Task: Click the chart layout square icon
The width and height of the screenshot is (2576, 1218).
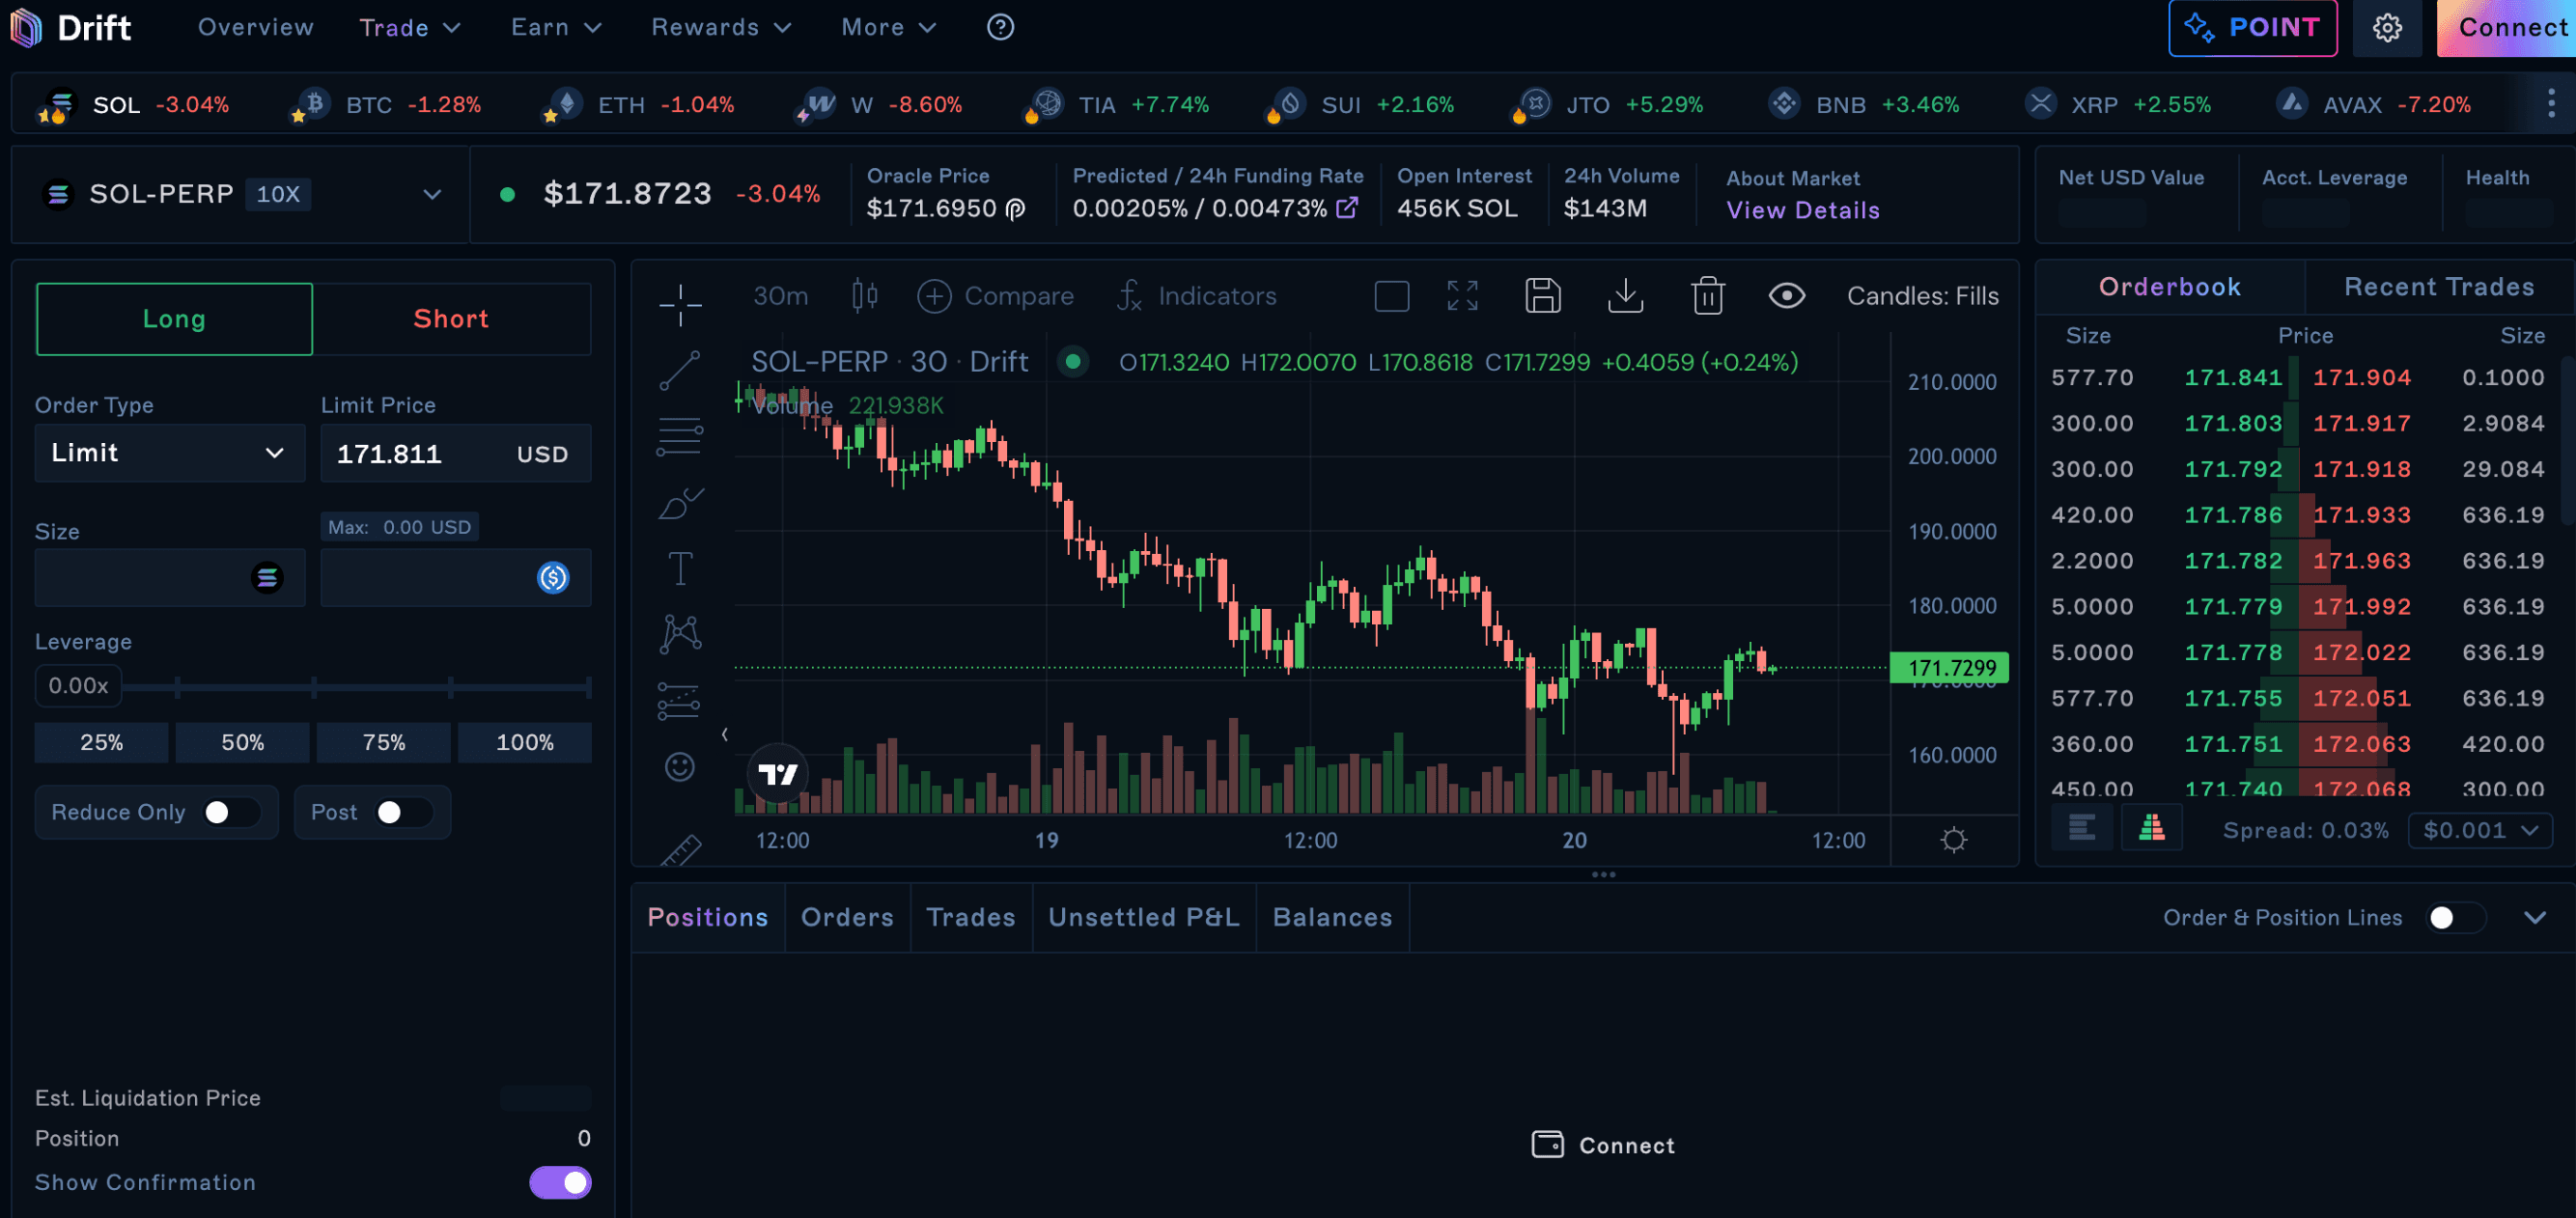Action: click(1391, 296)
